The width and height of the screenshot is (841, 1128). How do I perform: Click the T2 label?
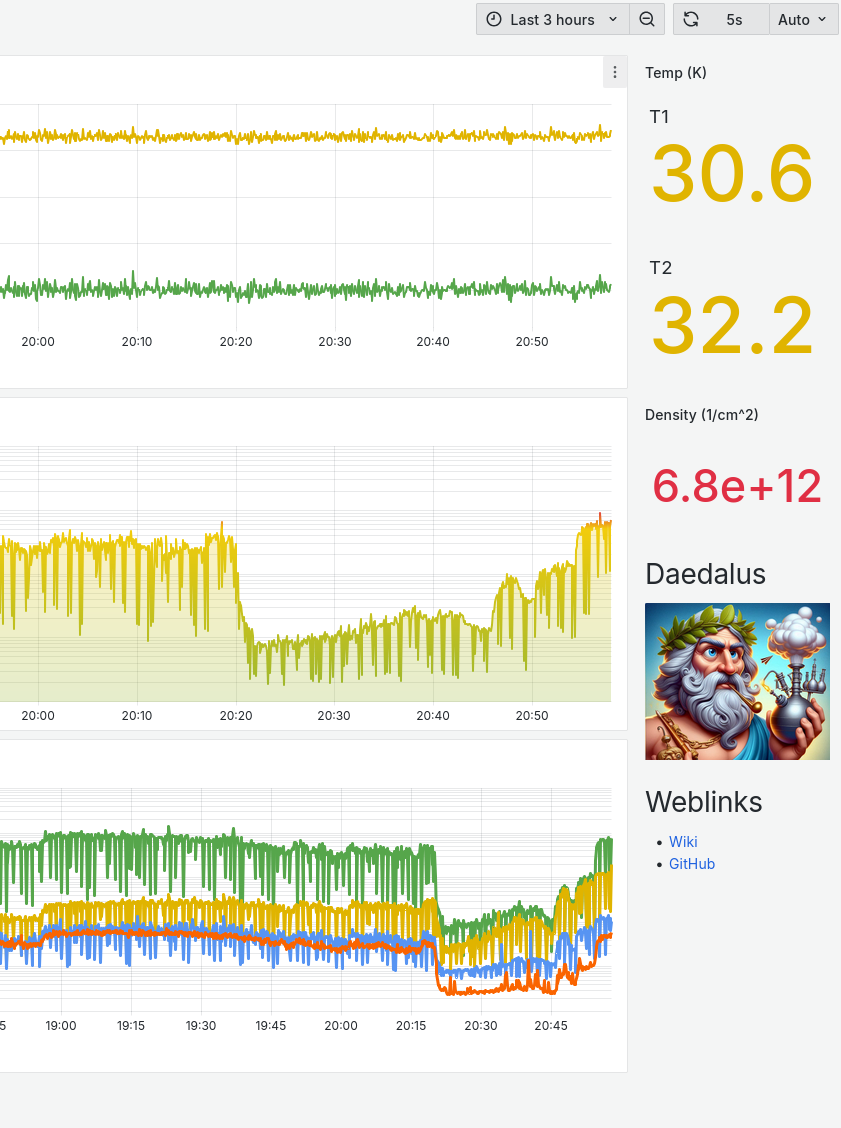click(660, 268)
